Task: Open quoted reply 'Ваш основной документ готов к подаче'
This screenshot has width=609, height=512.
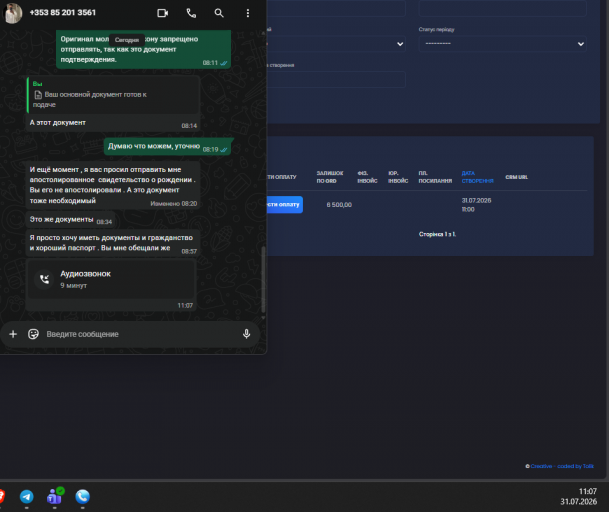Action: click(x=113, y=95)
